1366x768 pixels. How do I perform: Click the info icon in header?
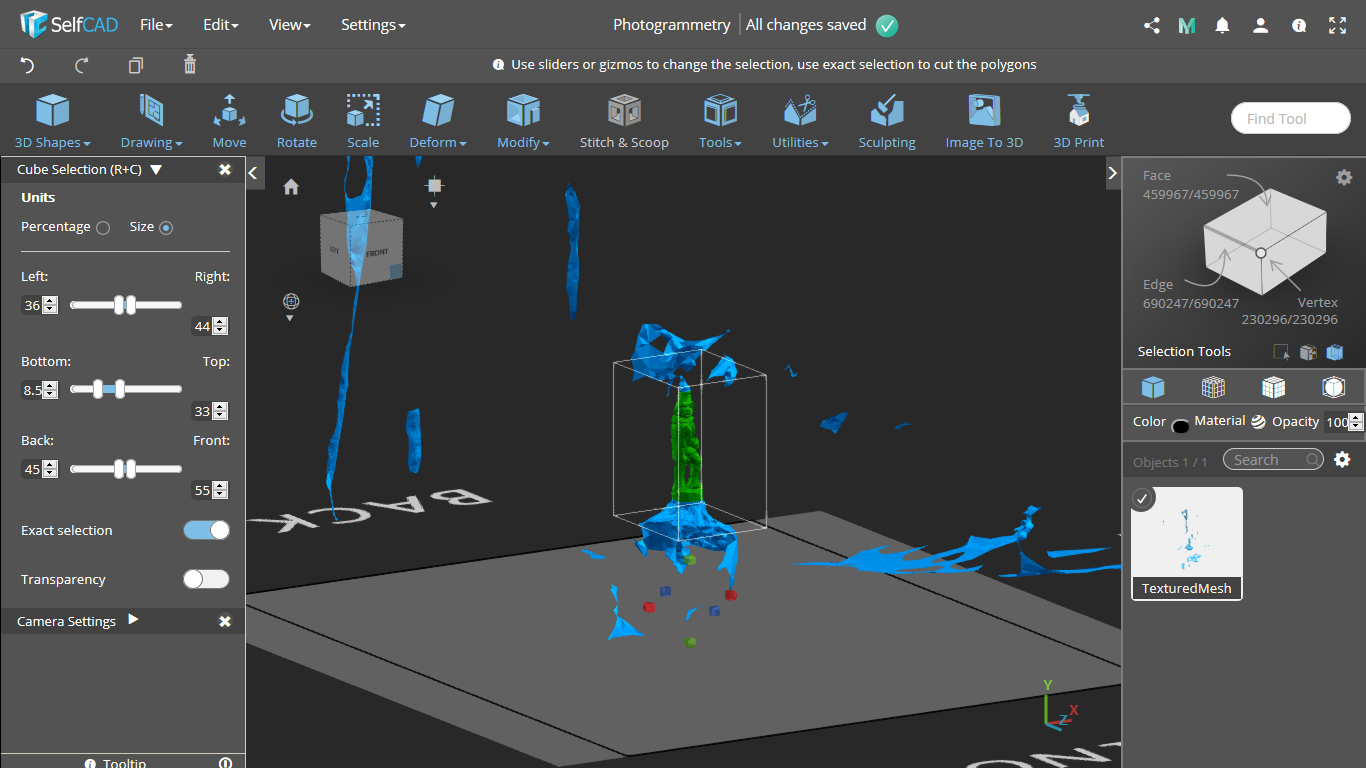click(x=1299, y=26)
